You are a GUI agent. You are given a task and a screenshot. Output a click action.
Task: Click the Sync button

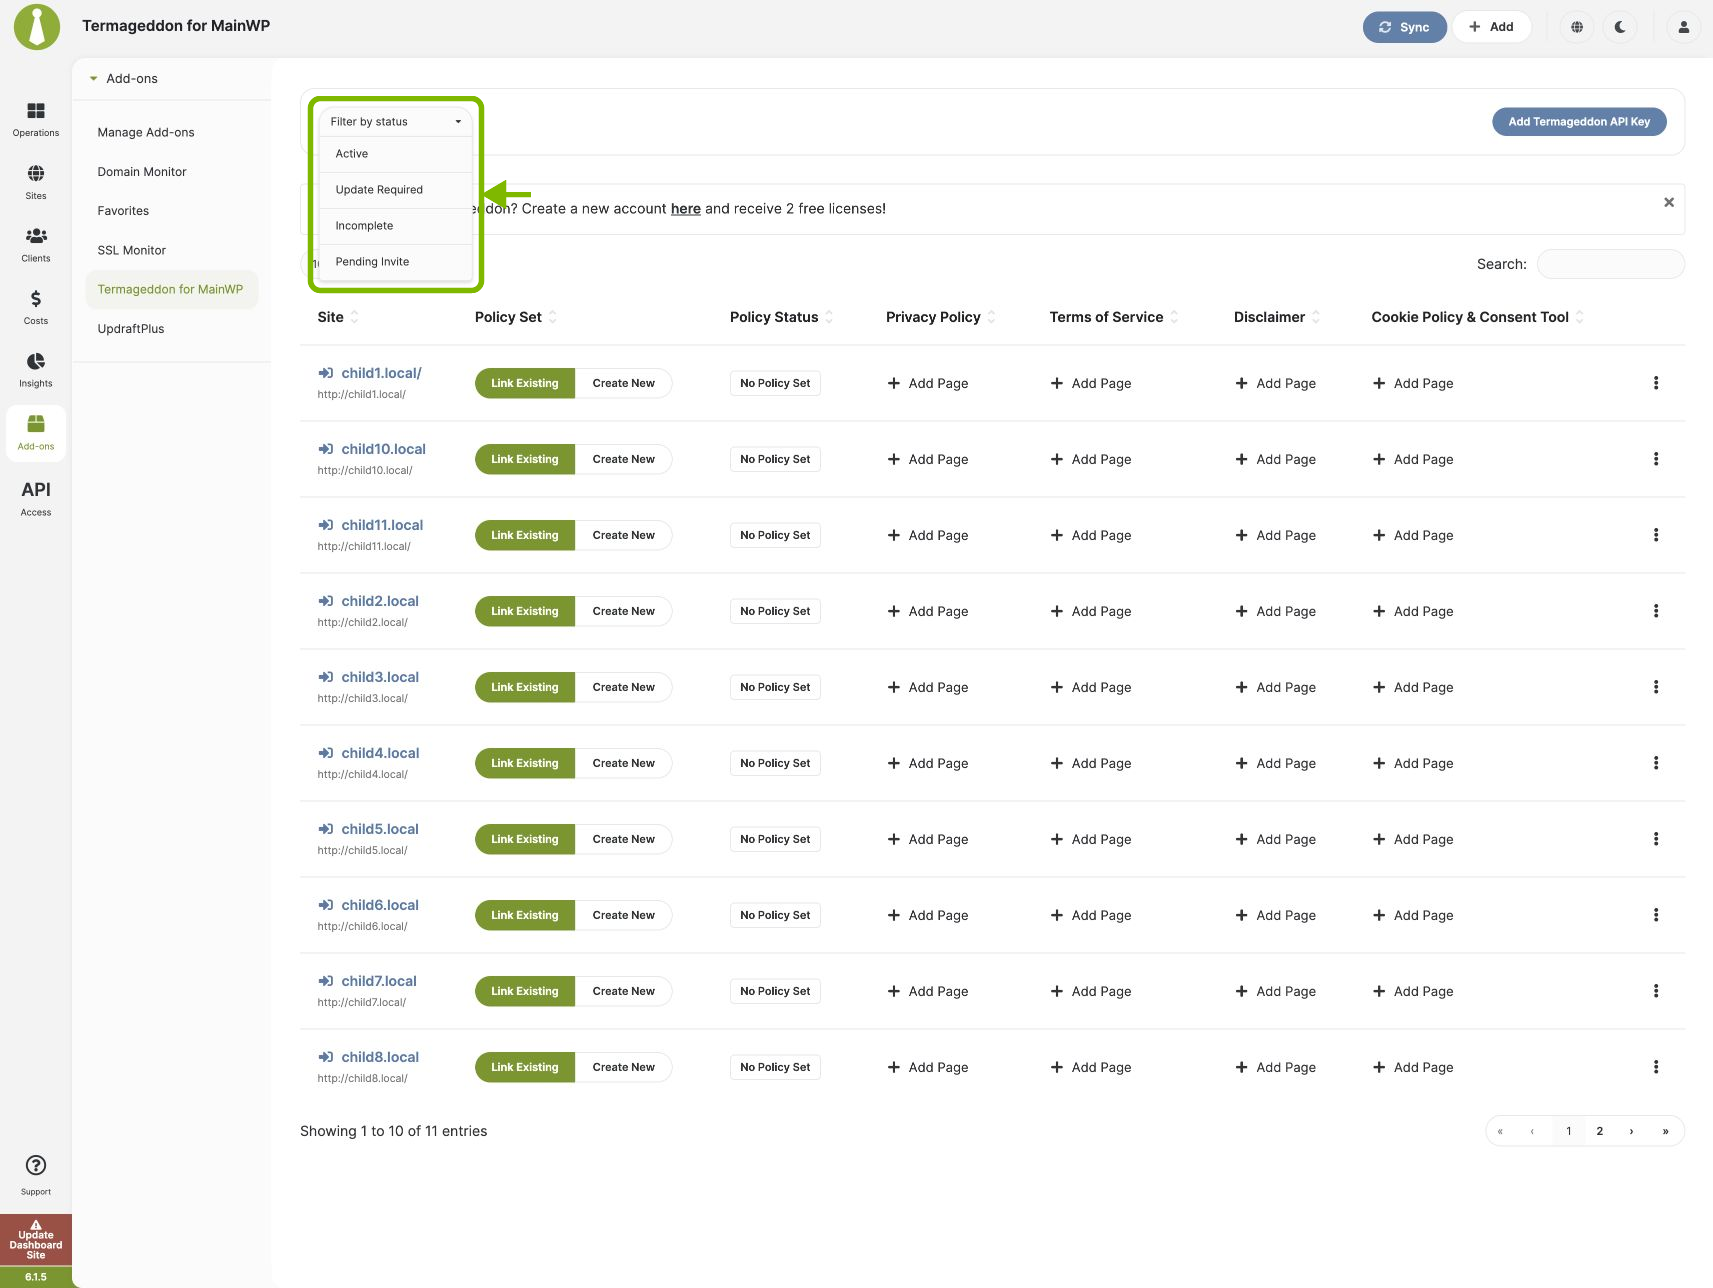pos(1404,27)
